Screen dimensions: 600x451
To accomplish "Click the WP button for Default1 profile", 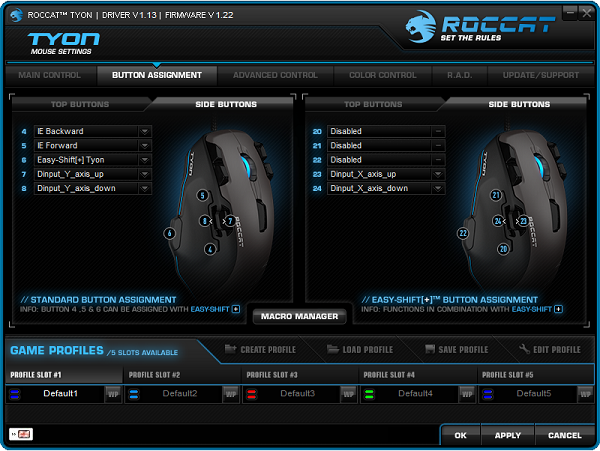I will pos(113,394).
